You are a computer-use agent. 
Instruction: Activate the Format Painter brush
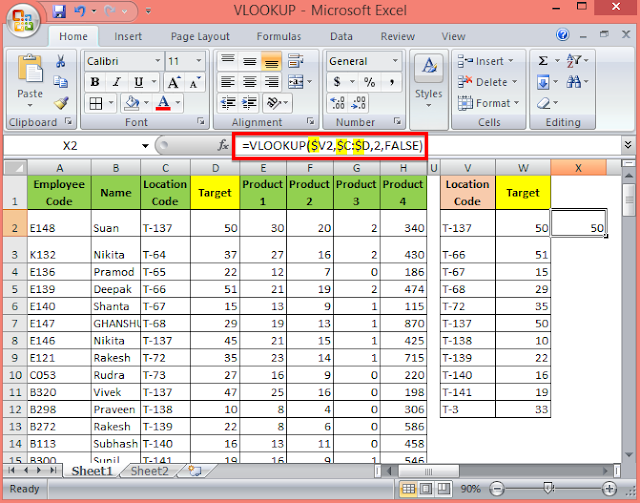coord(60,103)
